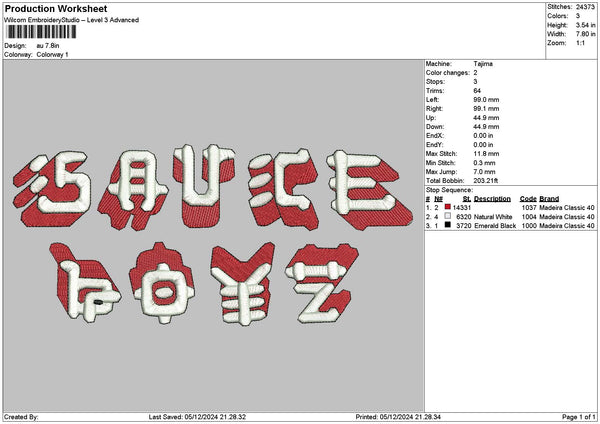Click the Natural White color swatch

click(x=448, y=216)
